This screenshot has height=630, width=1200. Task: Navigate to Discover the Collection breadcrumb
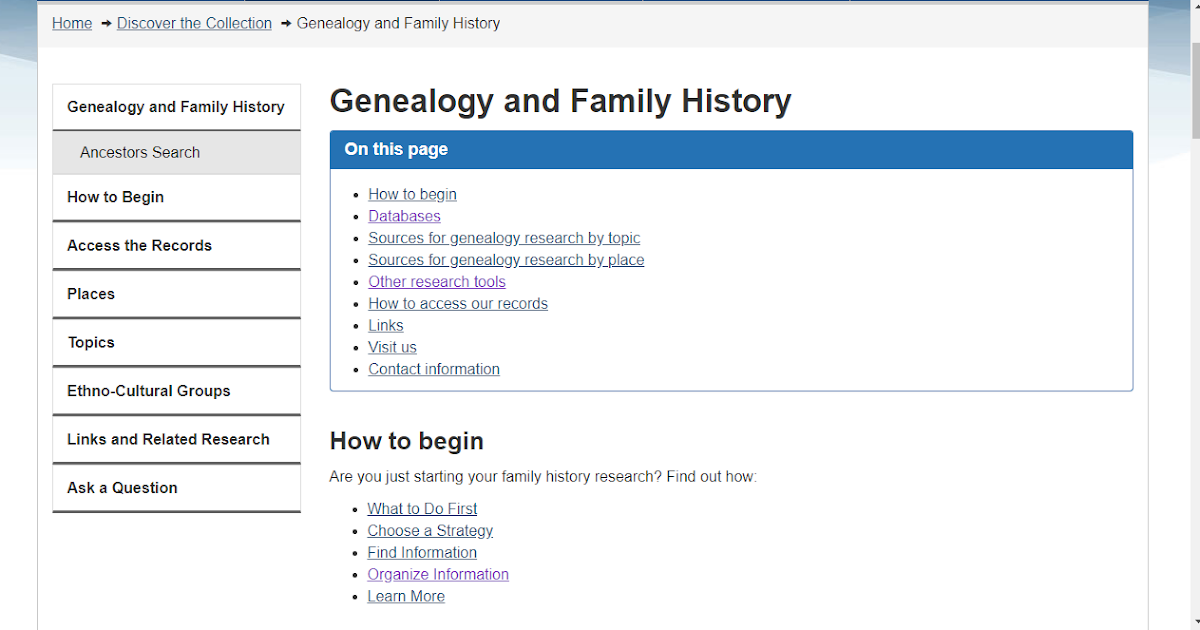194,23
